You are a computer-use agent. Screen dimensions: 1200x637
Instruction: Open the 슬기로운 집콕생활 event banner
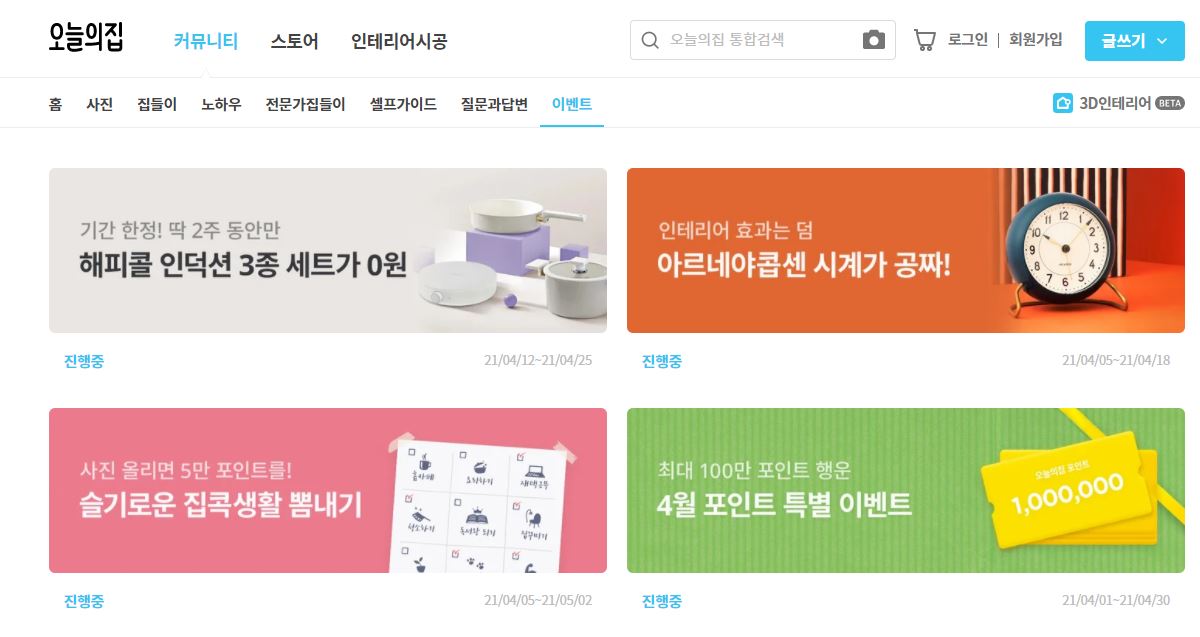(x=328, y=490)
